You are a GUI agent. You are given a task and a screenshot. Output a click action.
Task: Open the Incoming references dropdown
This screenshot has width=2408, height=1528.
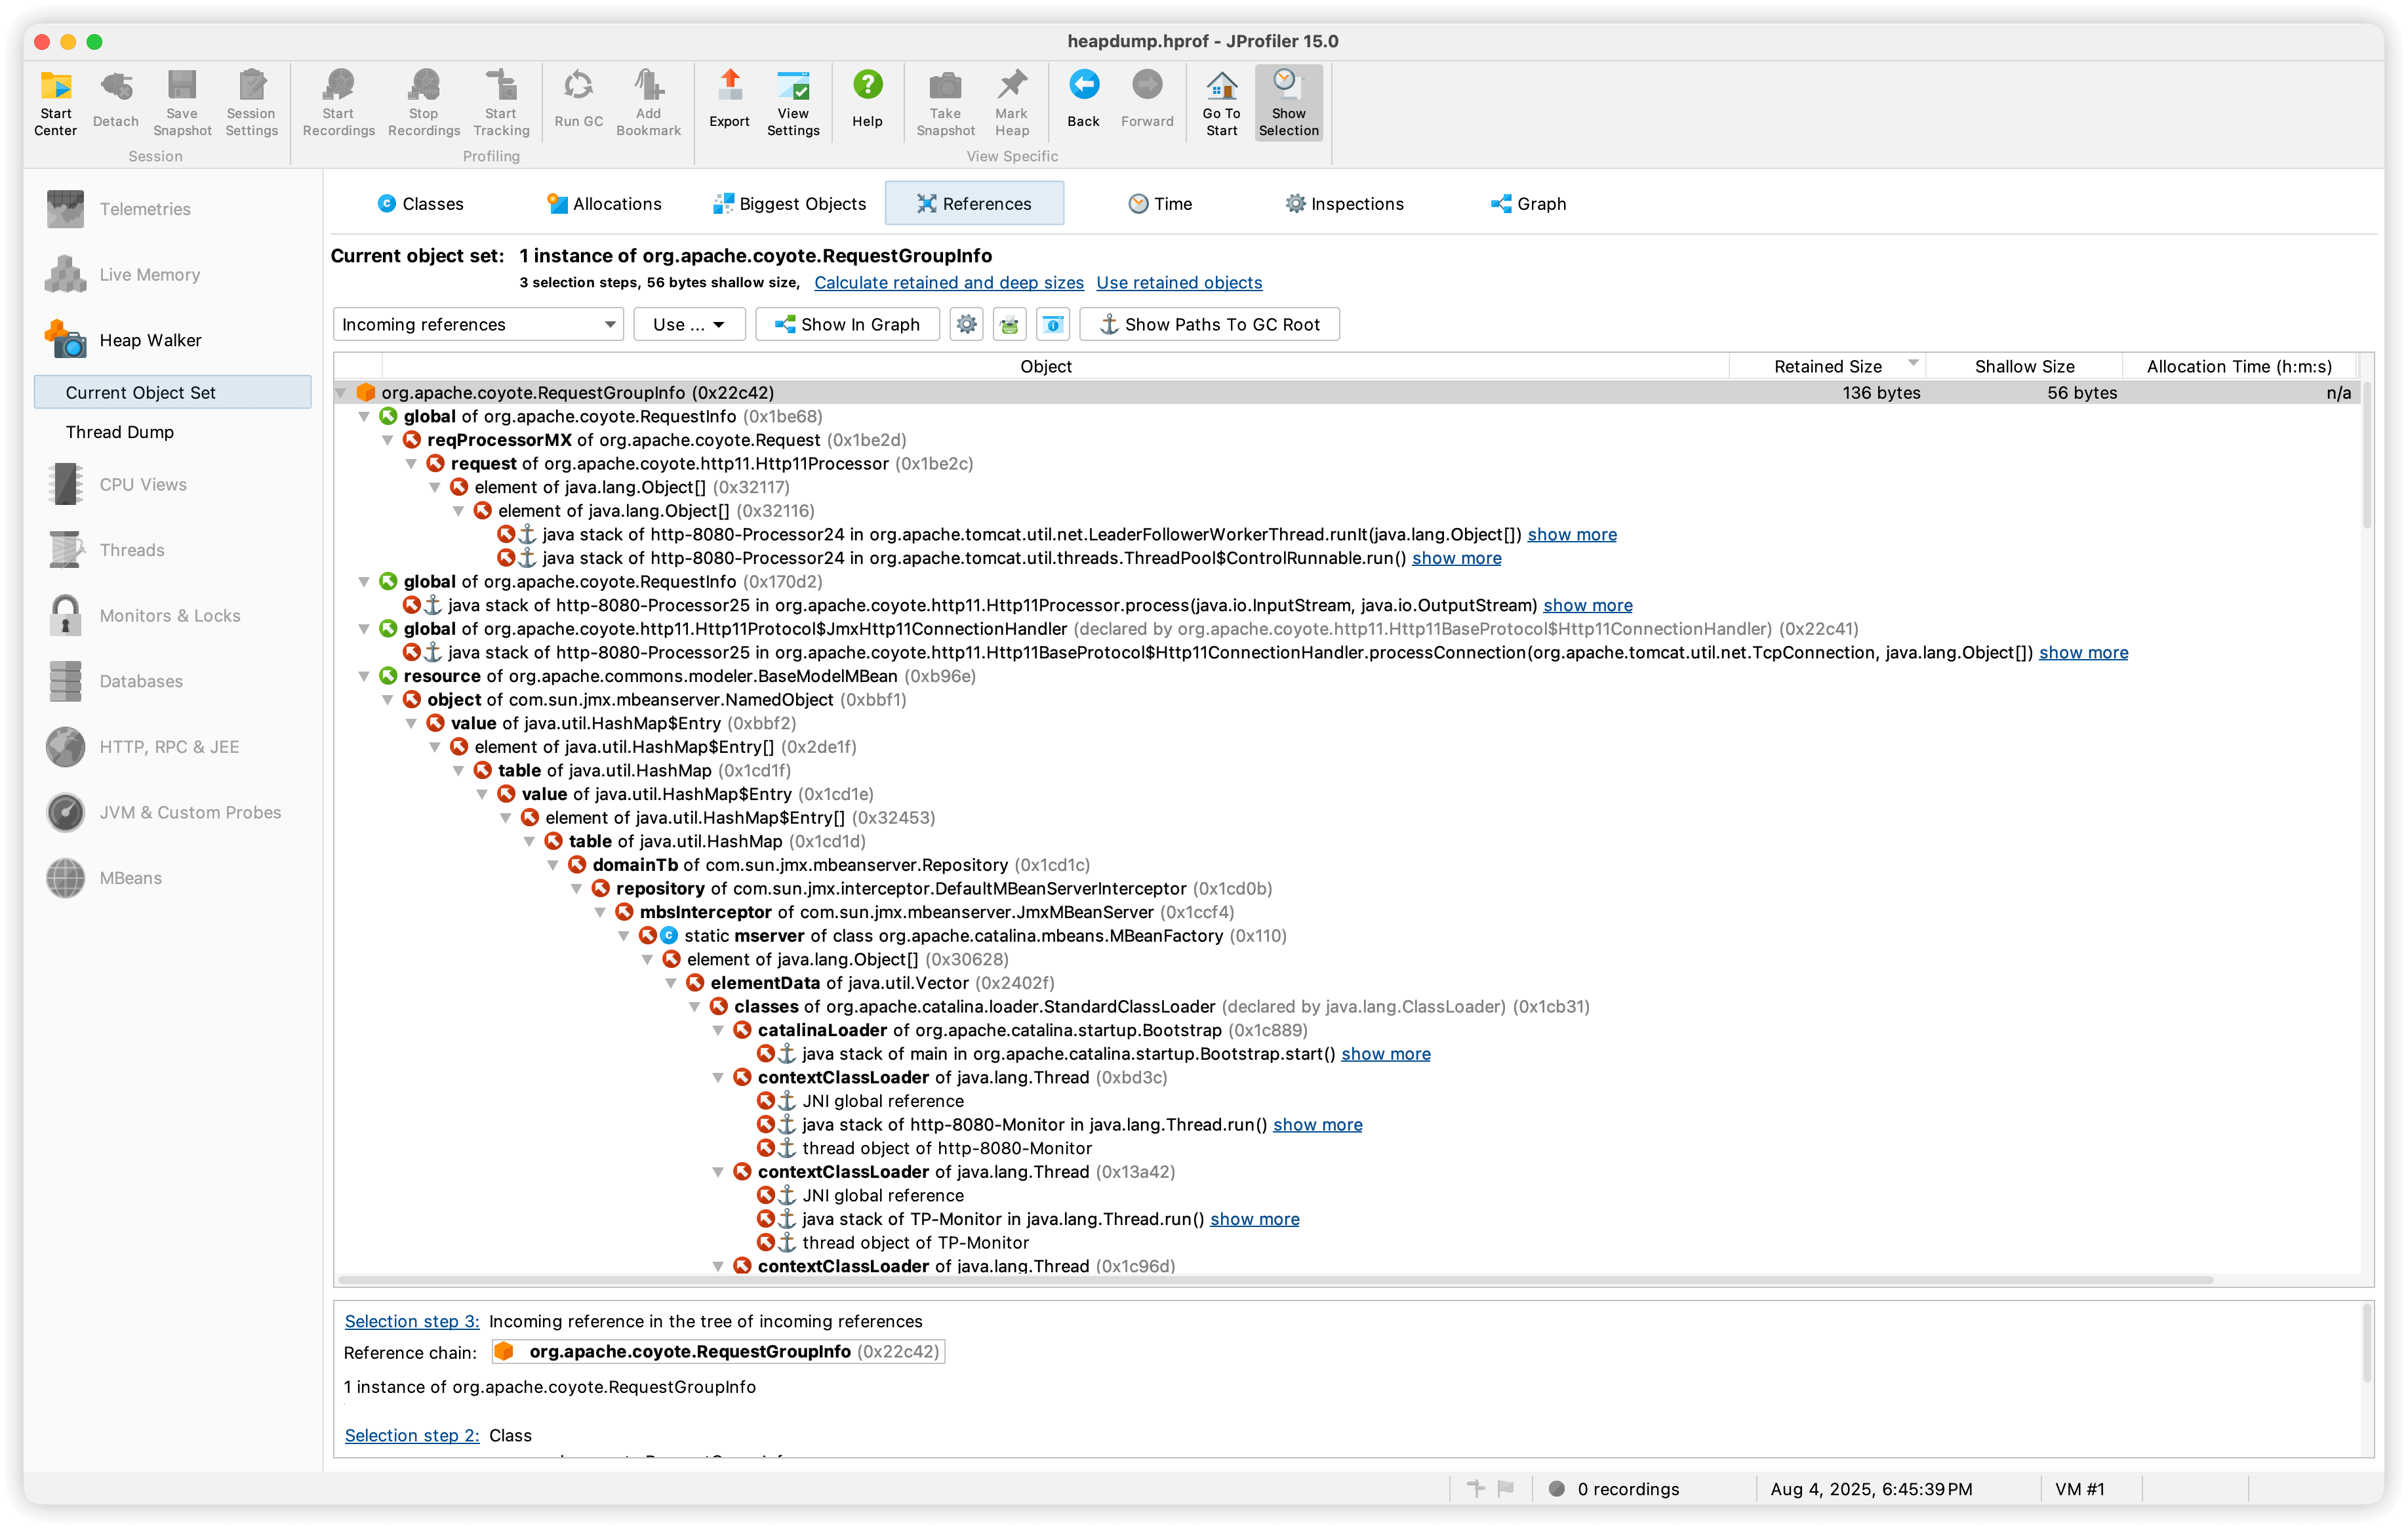point(478,324)
